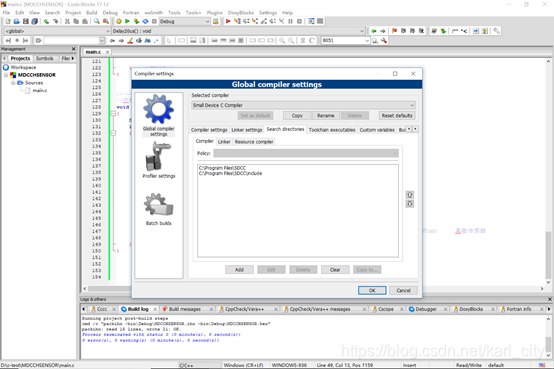Click the Copy compiler button

[297, 116]
